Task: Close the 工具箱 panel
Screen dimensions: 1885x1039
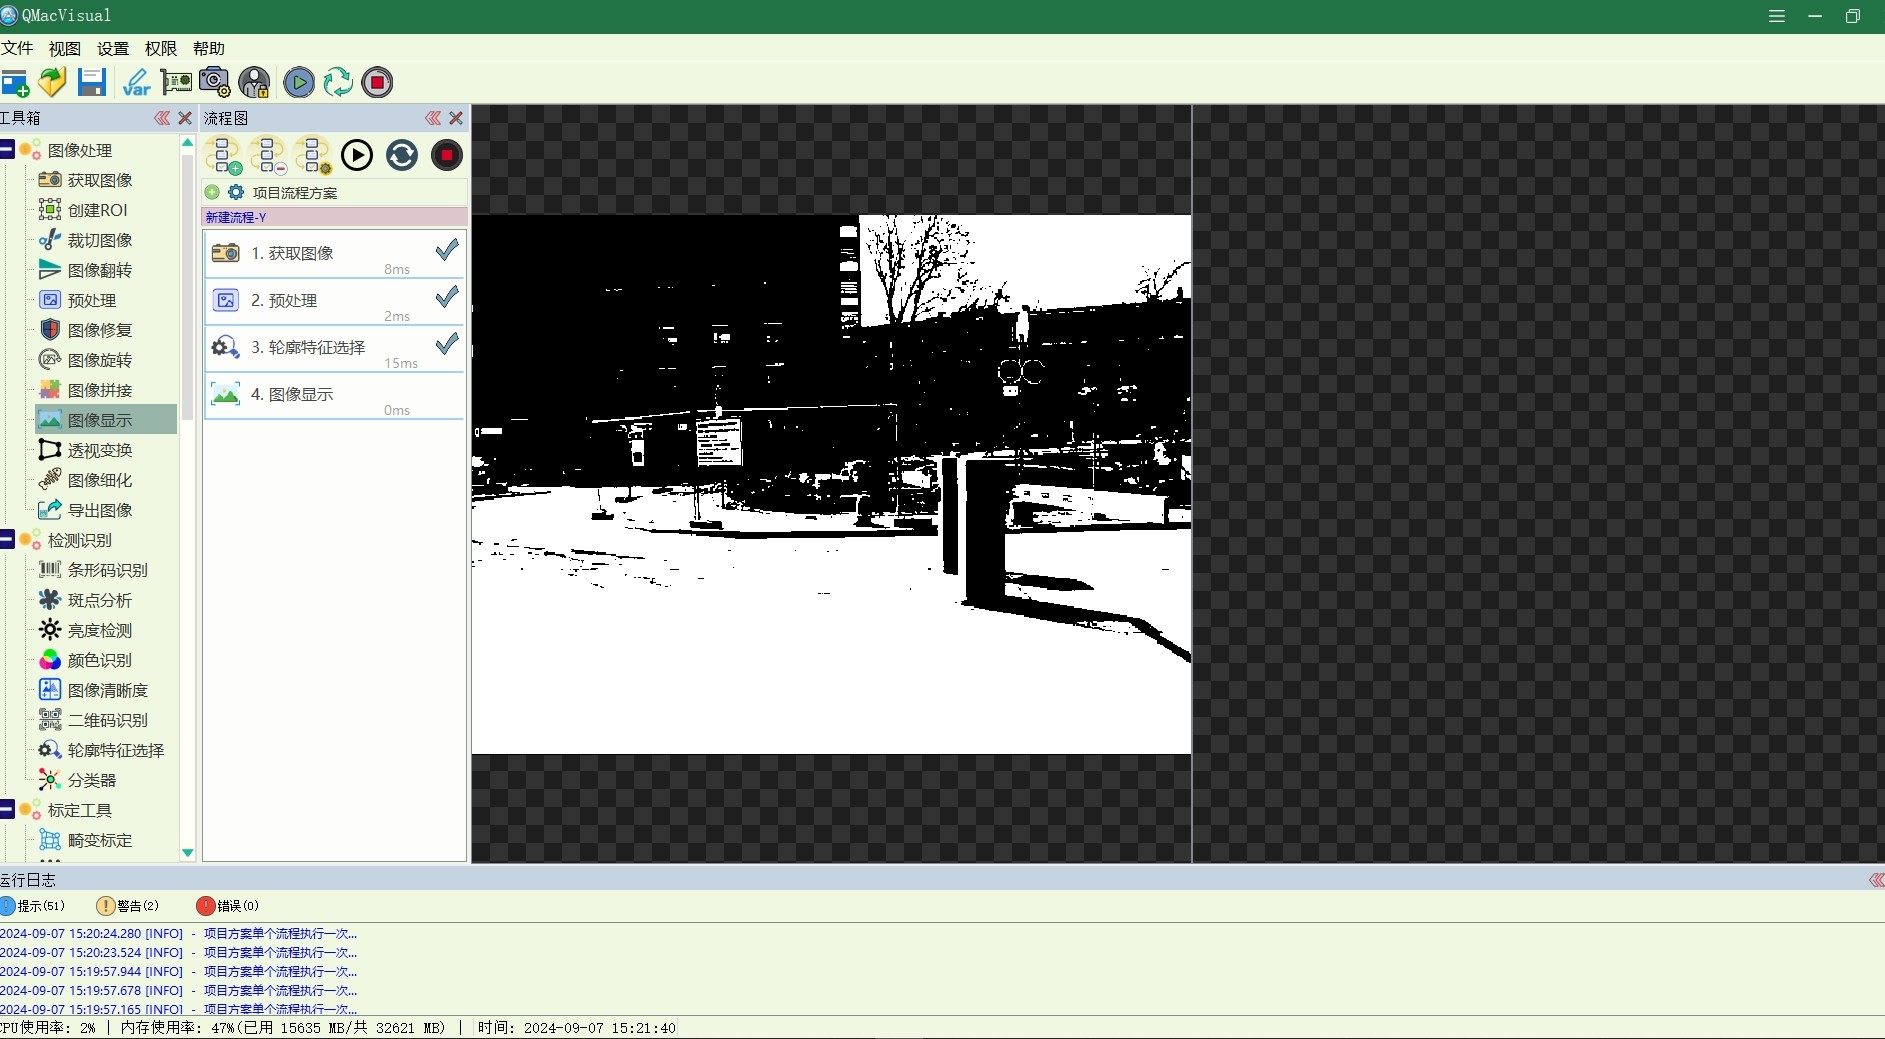Action: [x=185, y=118]
